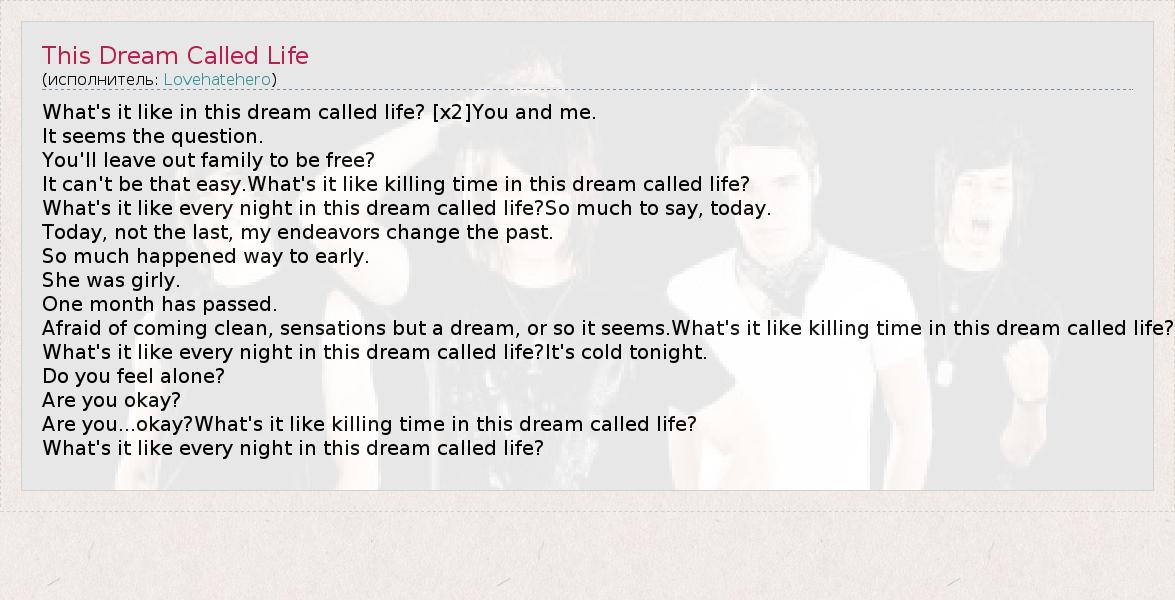Click the line starting "Are you...okay?"

(369, 424)
